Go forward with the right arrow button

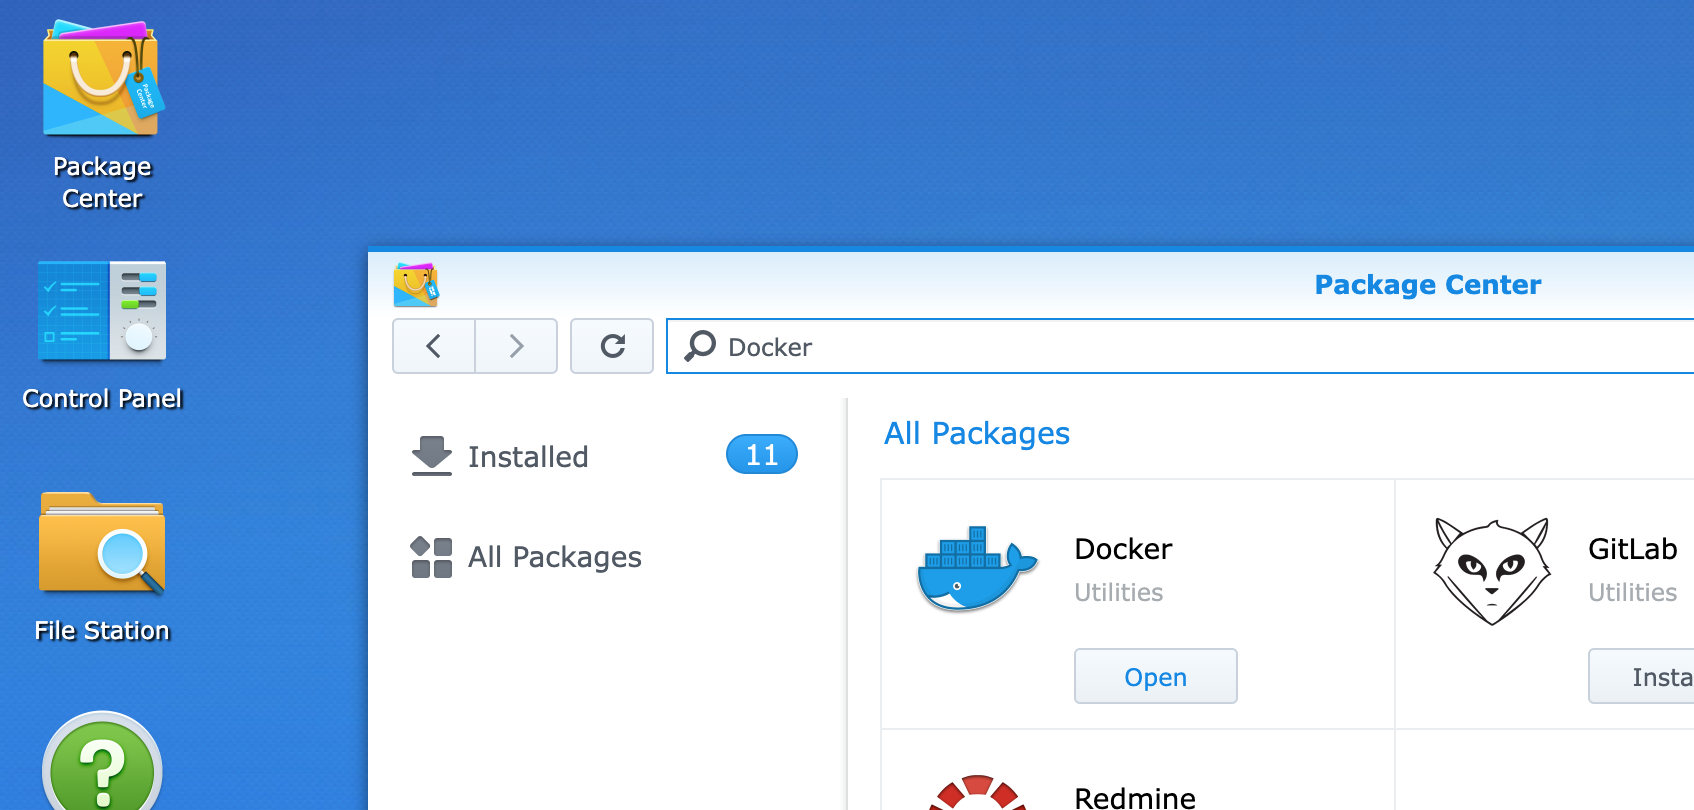[516, 346]
